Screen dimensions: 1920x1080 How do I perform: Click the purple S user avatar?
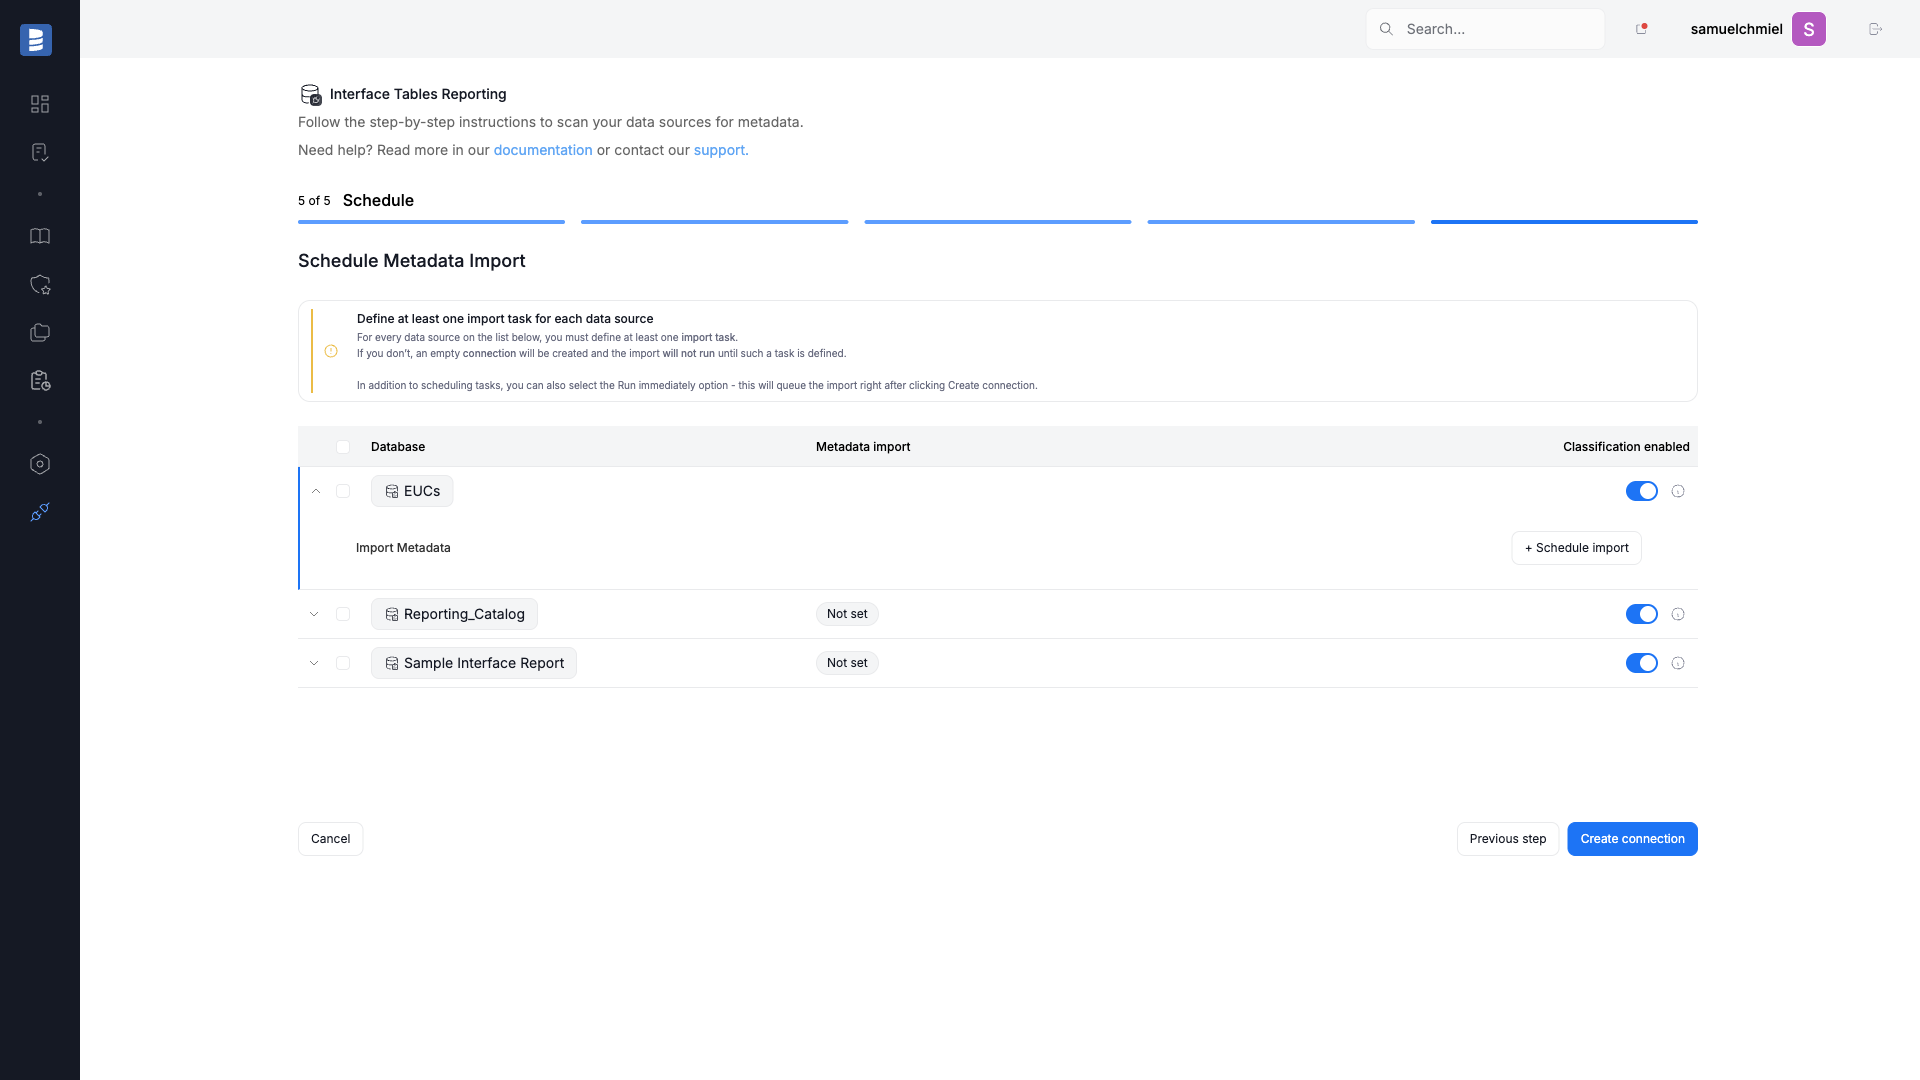point(1808,29)
